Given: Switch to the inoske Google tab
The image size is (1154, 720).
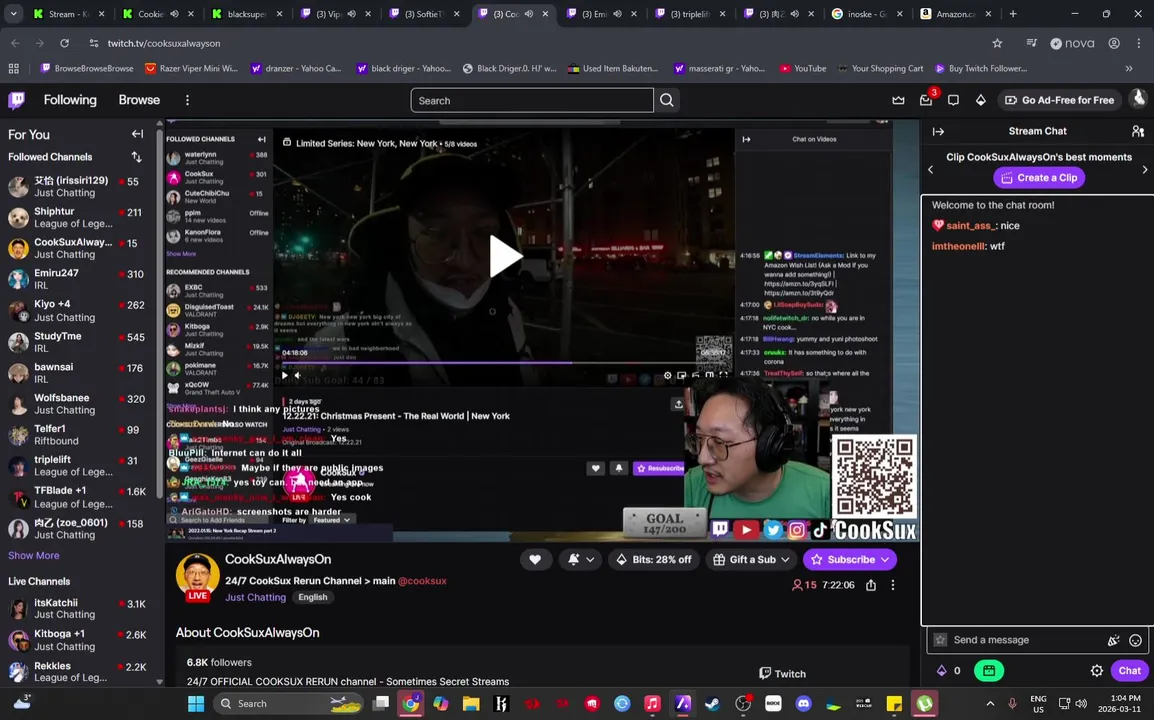Looking at the screenshot, I should tap(868, 13).
